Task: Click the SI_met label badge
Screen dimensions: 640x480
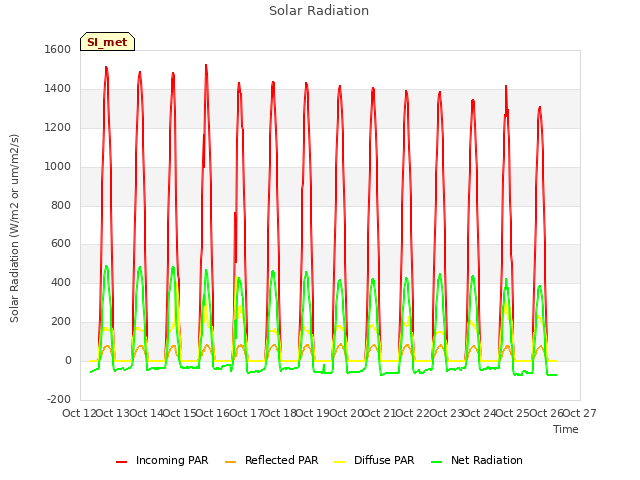Action: [107, 42]
